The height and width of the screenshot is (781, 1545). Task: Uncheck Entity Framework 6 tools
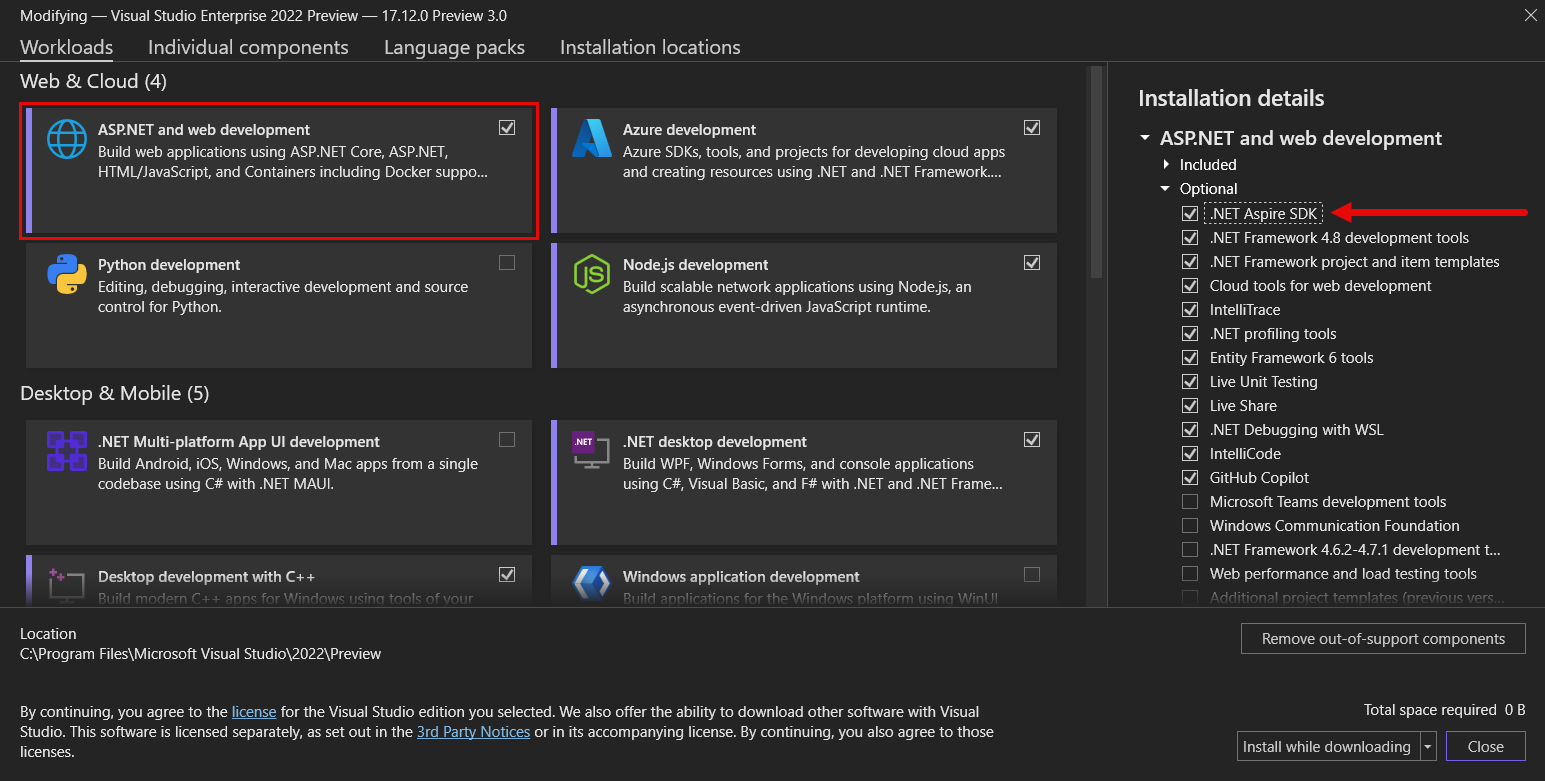coord(1190,358)
